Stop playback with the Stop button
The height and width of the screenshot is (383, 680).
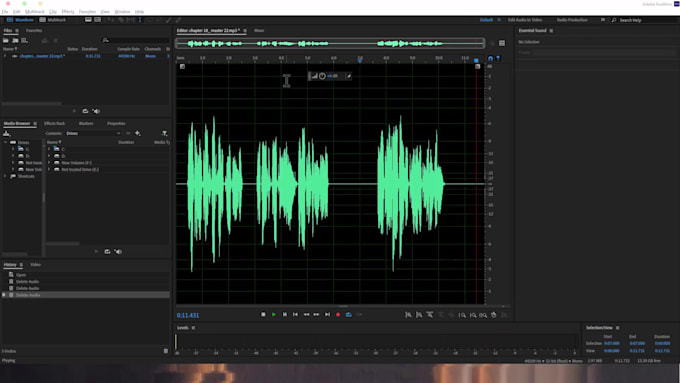point(263,314)
